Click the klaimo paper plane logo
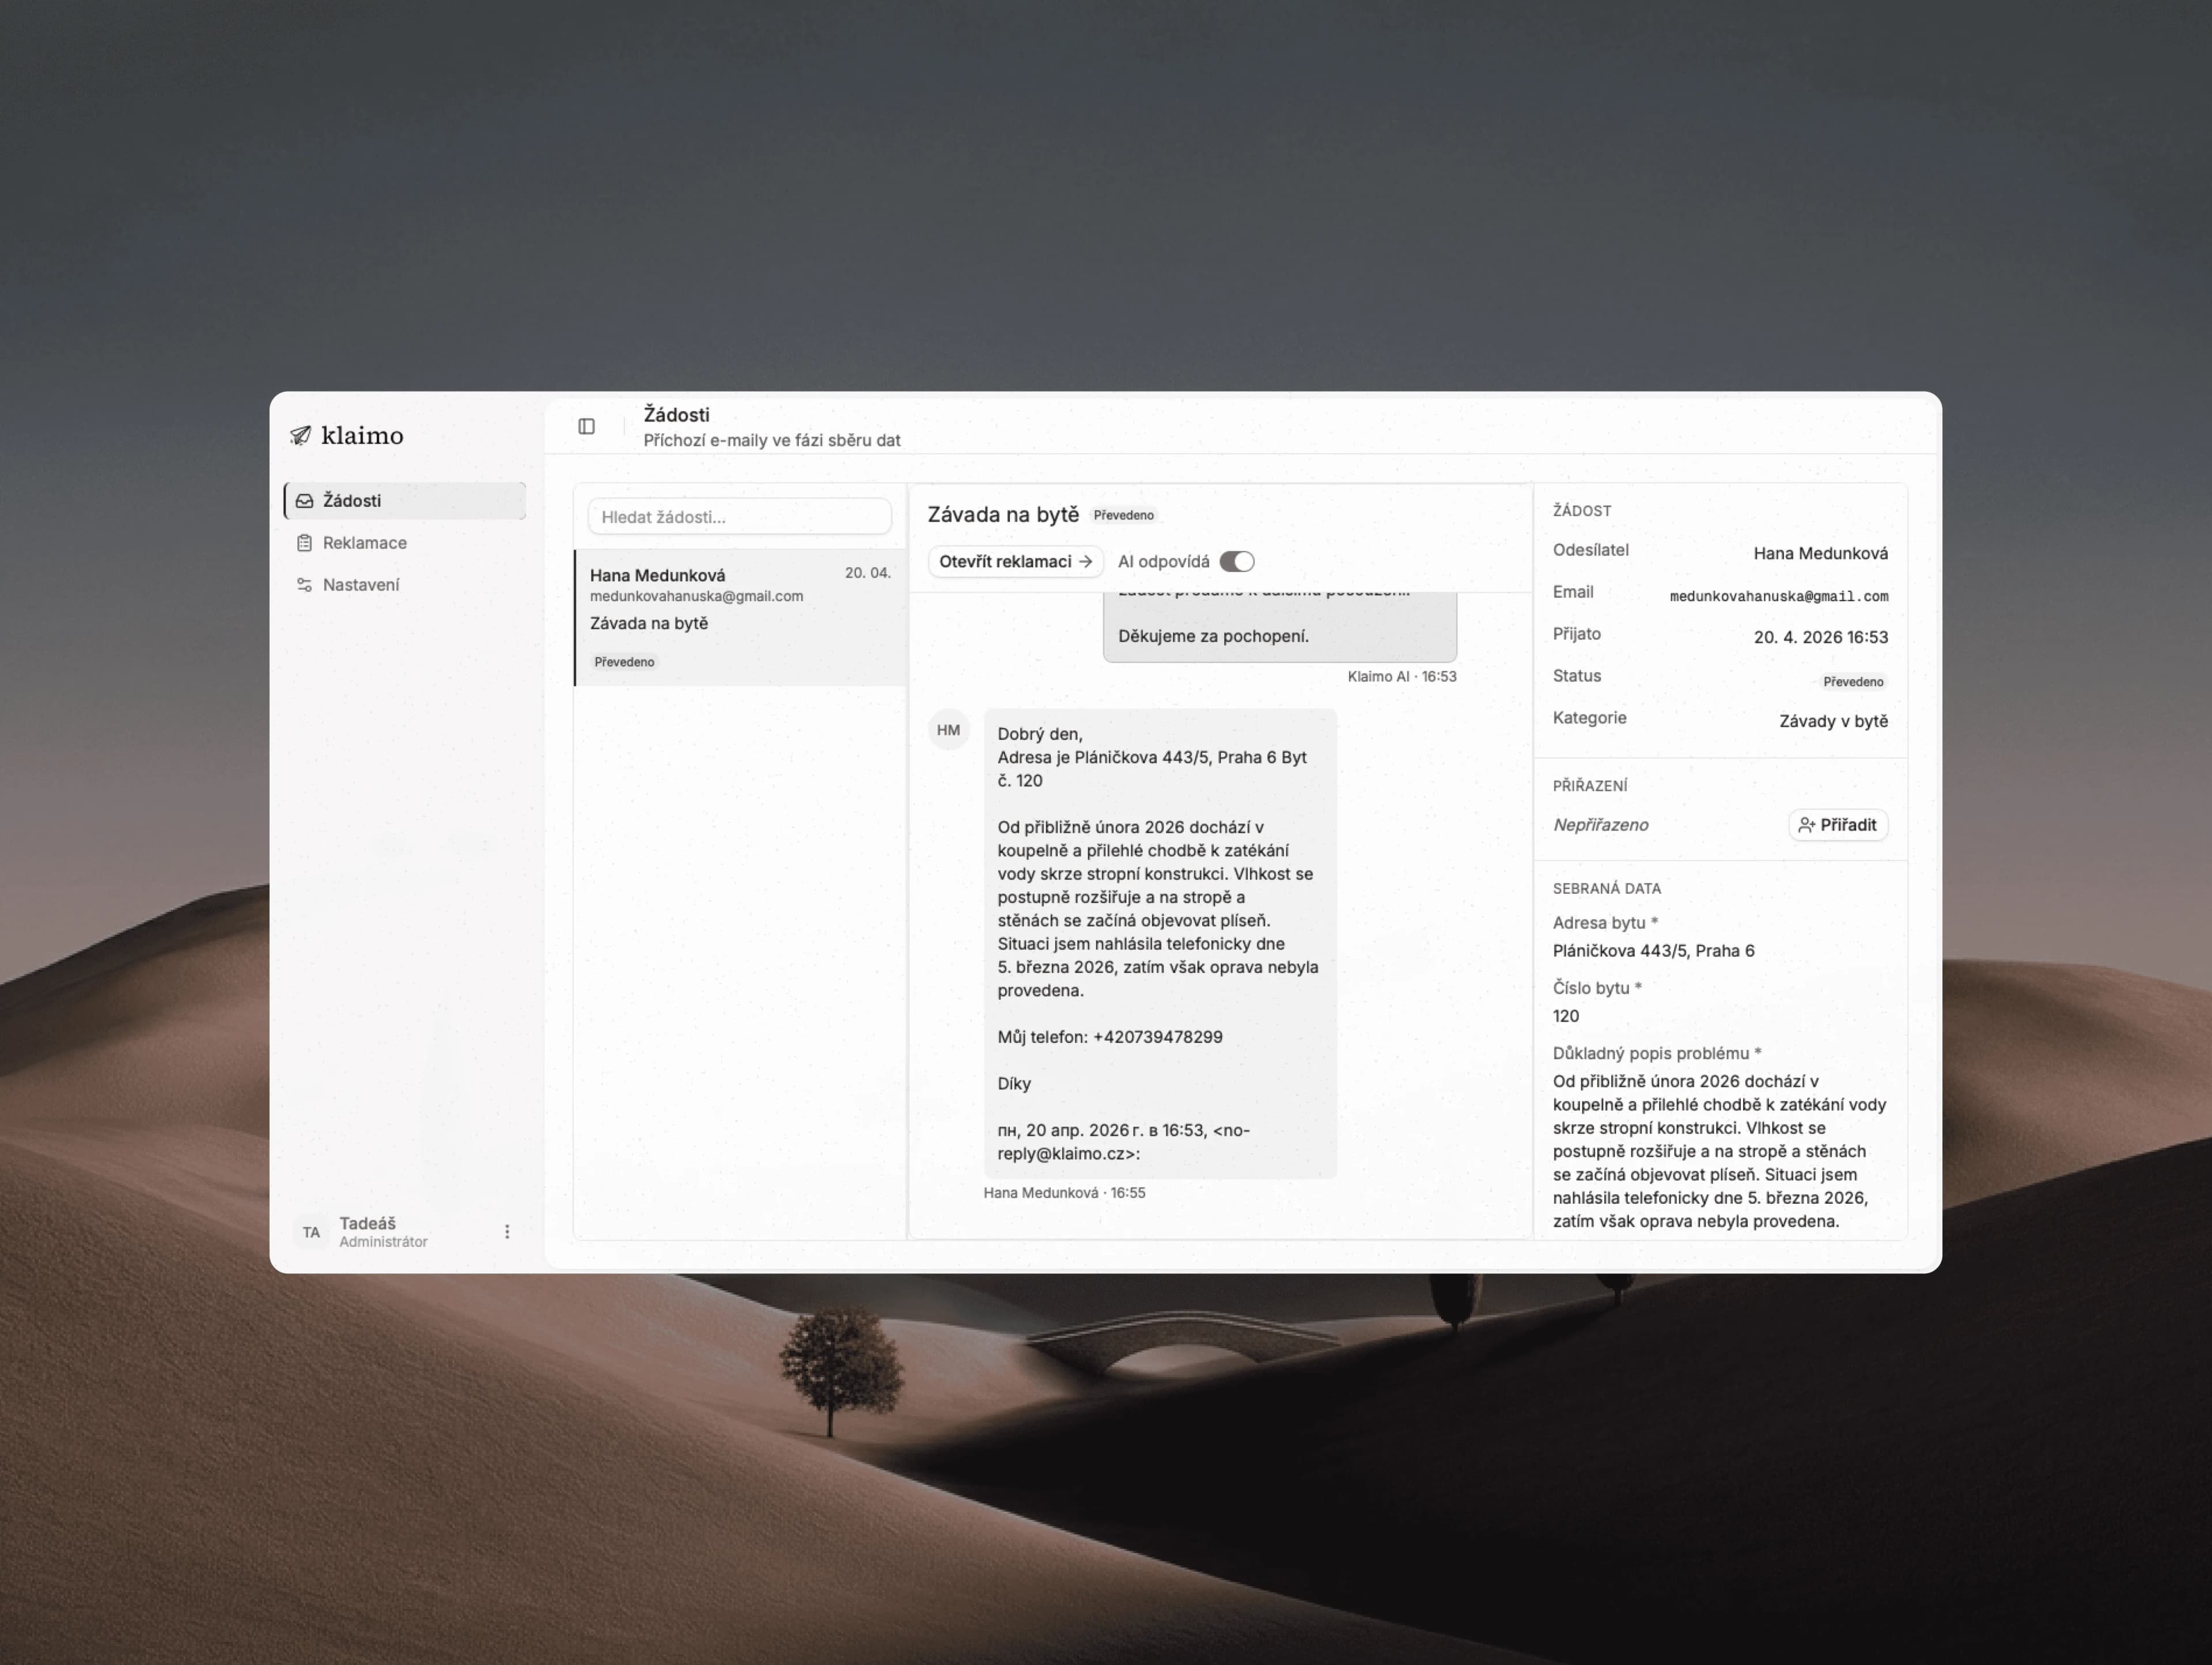This screenshot has height=1665, width=2212. click(300, 435)
